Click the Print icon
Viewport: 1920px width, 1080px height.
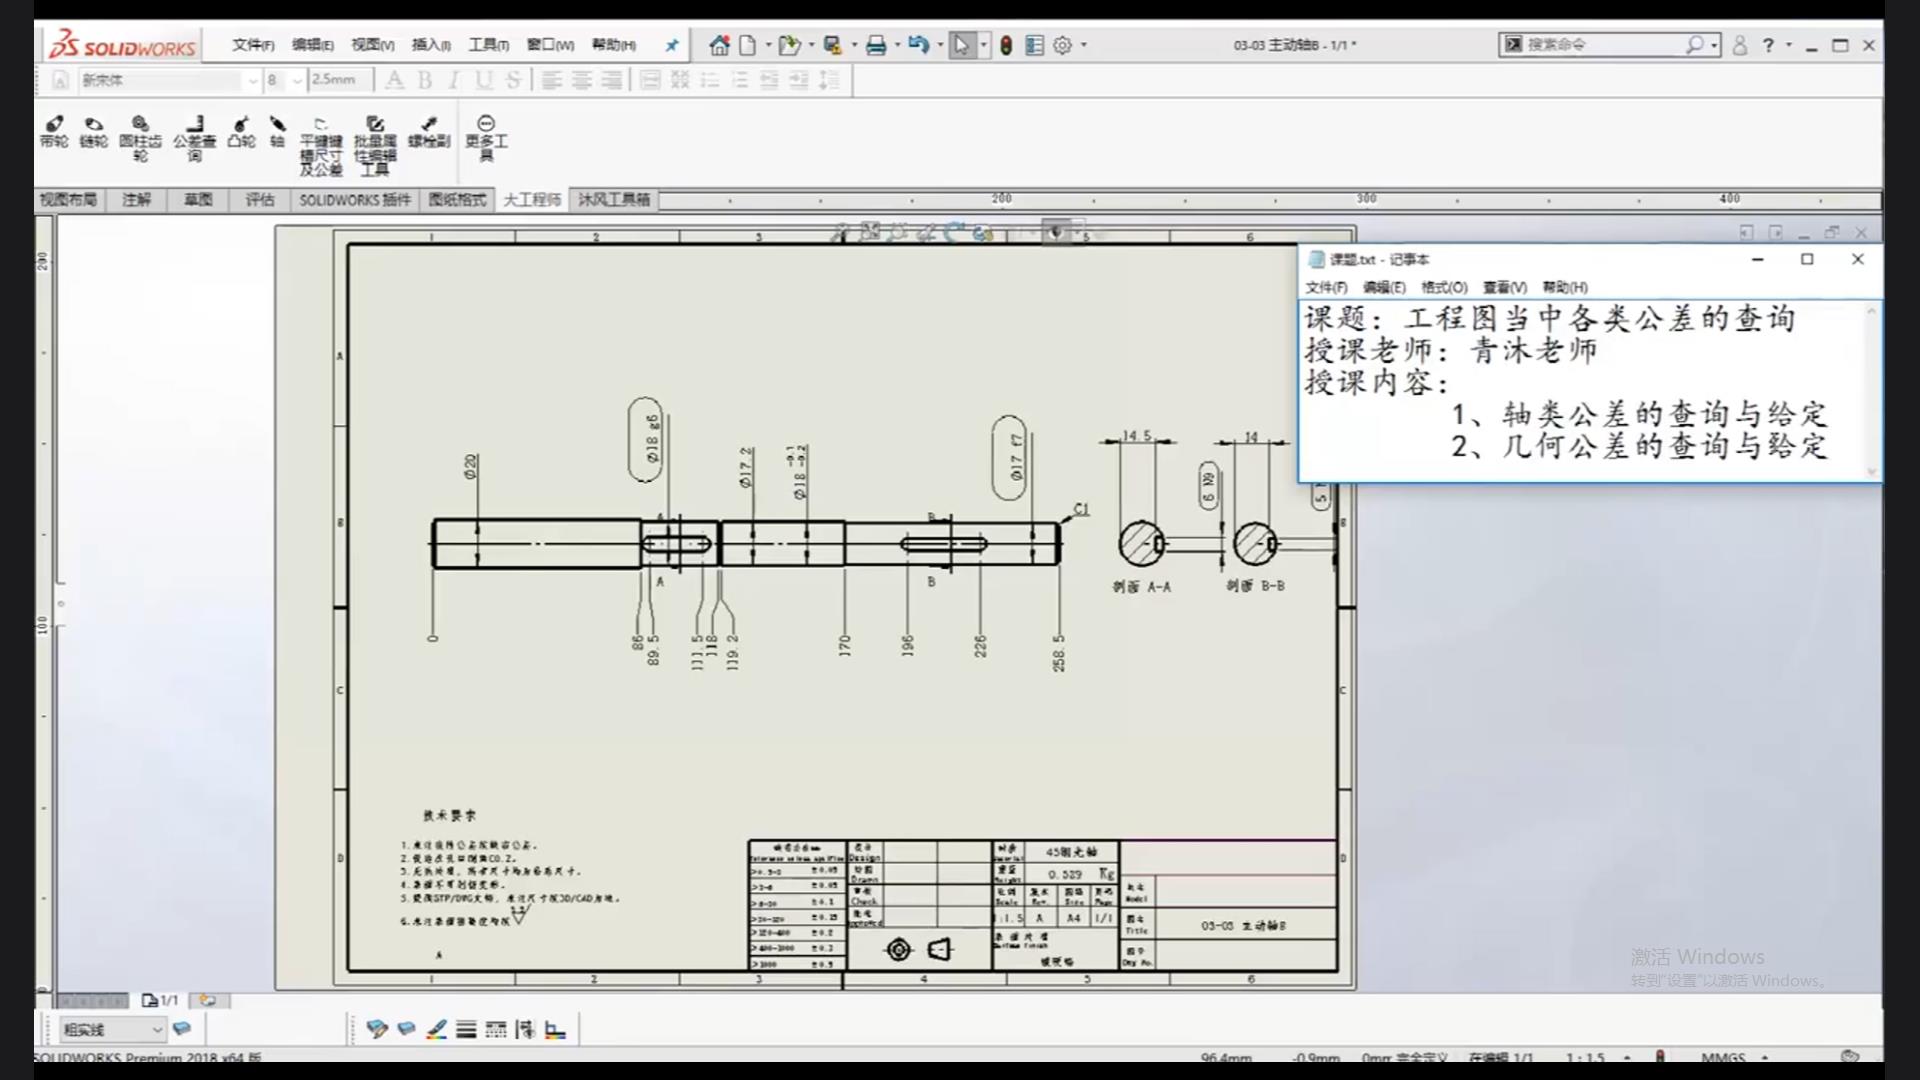click(876, 45)
